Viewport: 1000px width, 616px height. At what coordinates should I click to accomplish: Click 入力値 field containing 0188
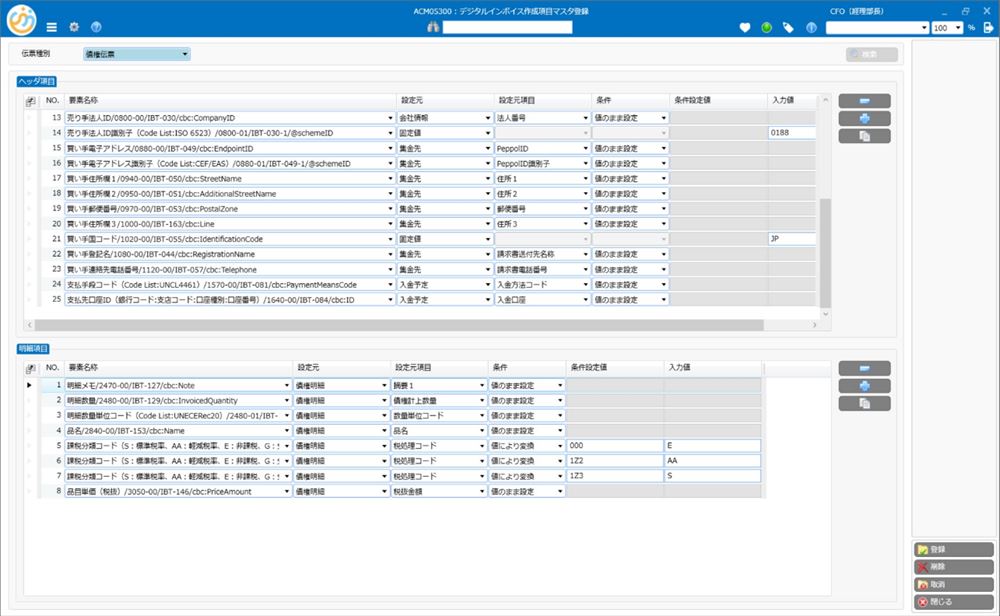click(x=792, y=132)
